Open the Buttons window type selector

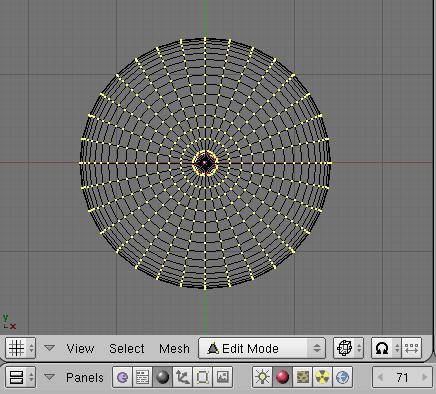point(20,377)
